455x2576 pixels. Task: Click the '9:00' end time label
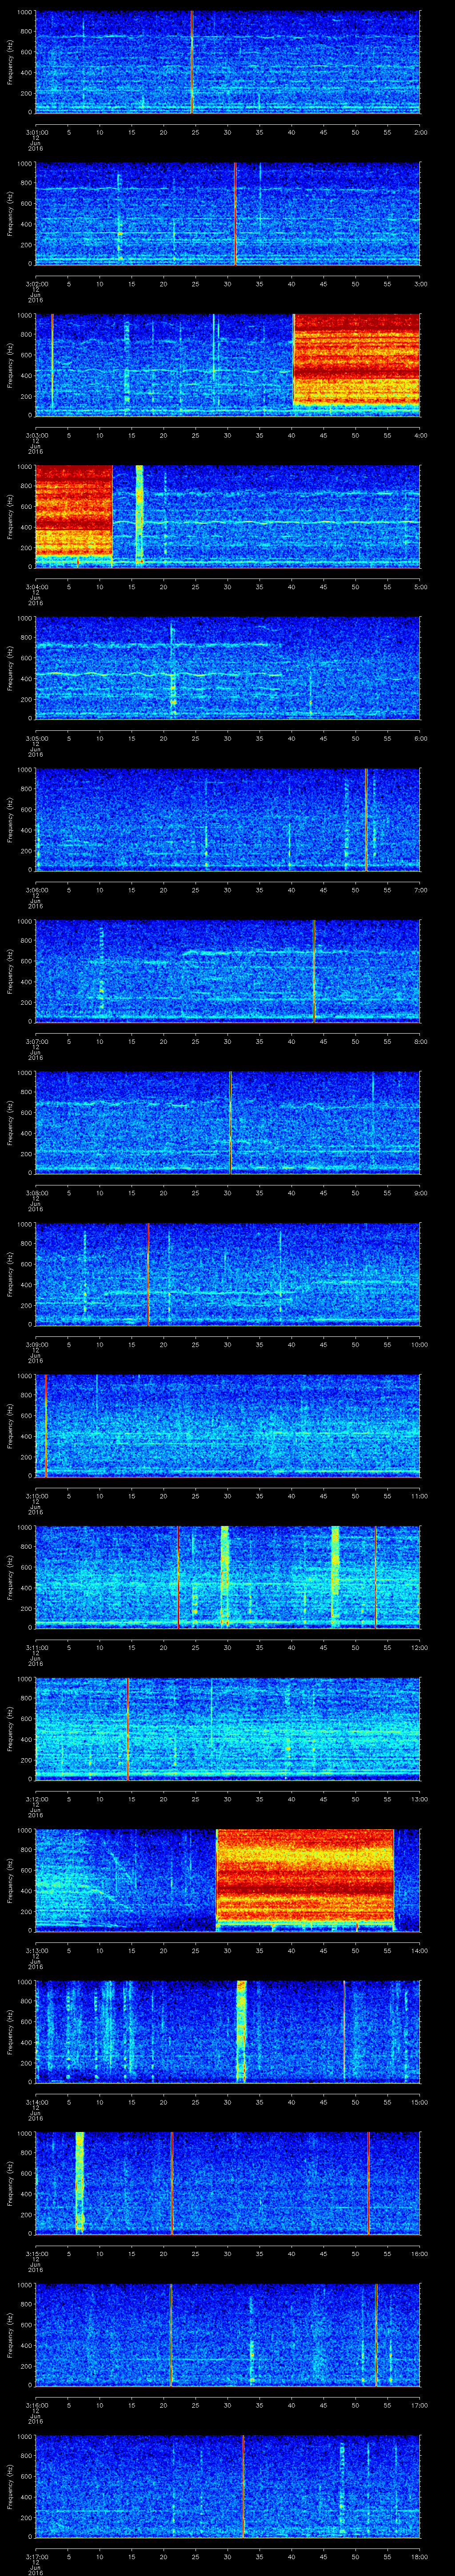[420, 1192]
